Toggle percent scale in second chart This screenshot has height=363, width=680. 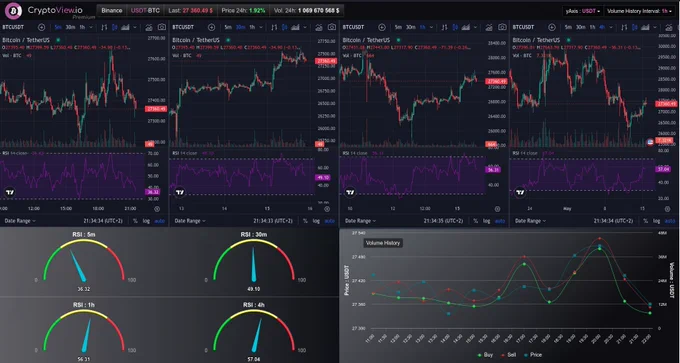[x=305, y=221]
